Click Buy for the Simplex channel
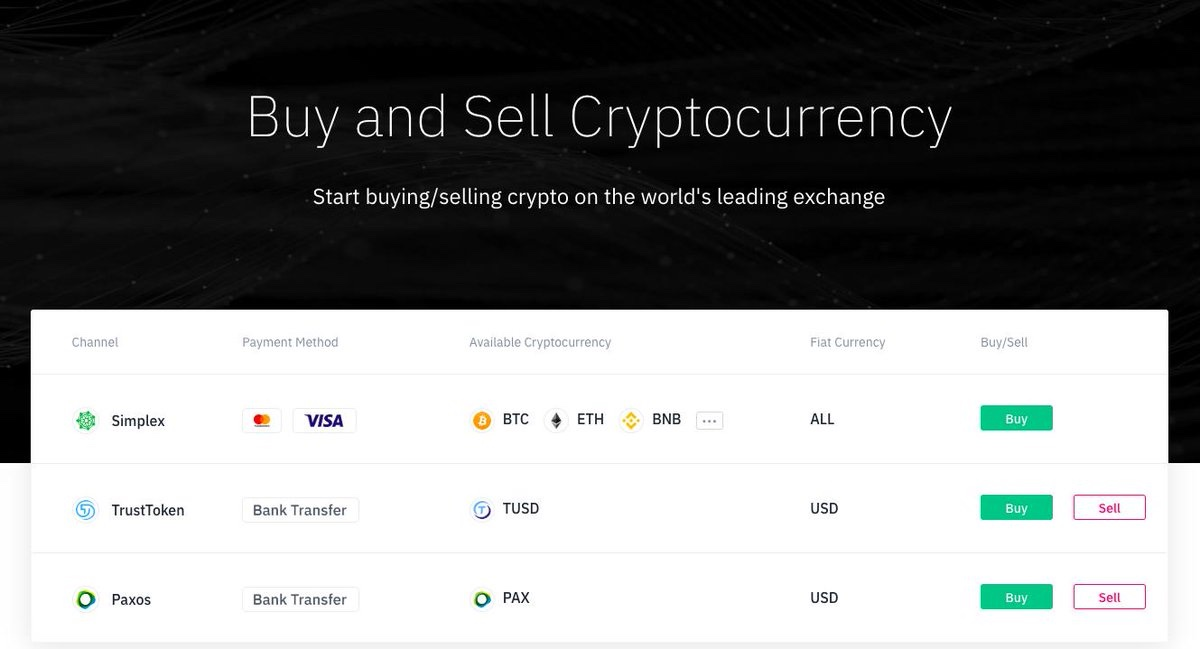This screenshot has height=649, width=1200. [x=1016, y=418]
